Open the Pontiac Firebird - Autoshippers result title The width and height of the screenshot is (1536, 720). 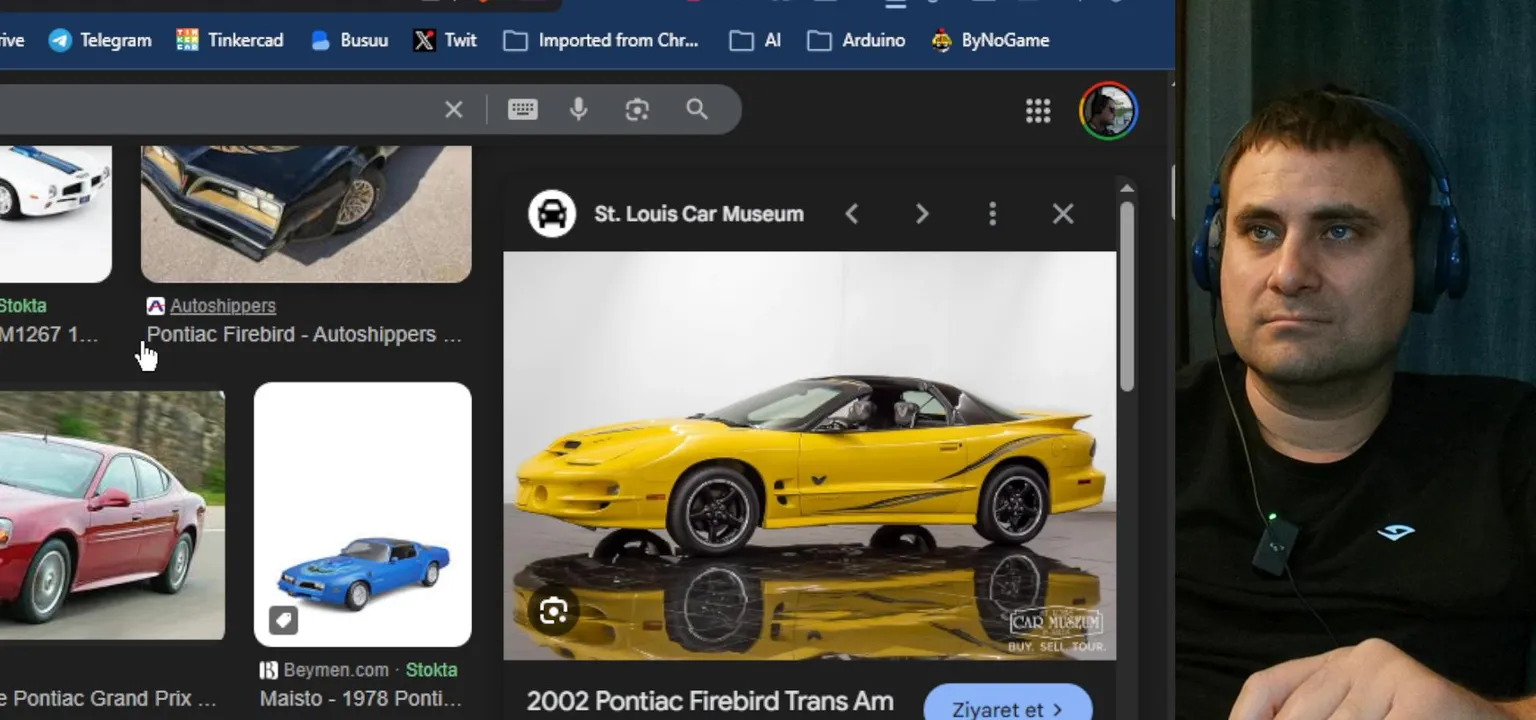click(x=304, y=334)
